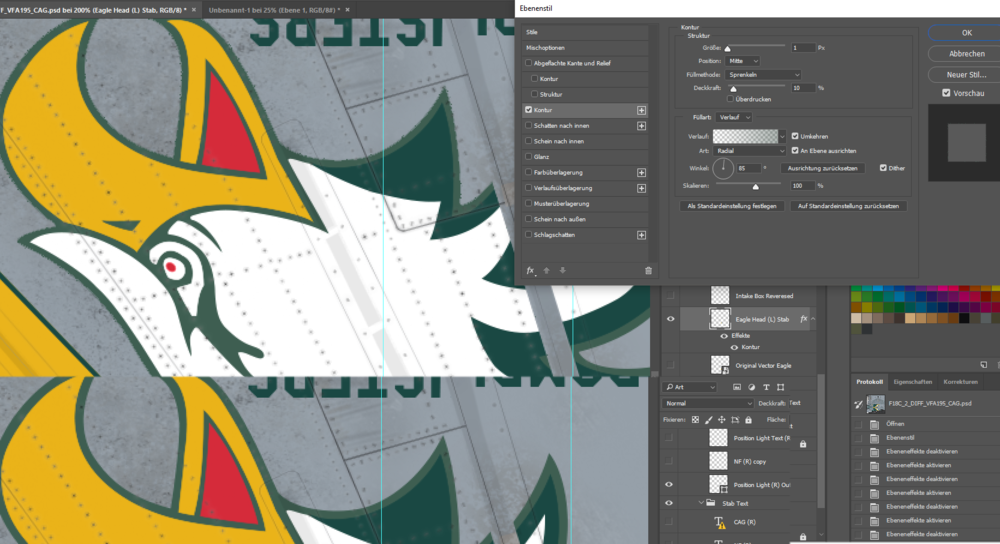Viewport: 1000px width, 544px height.
Task: Disable the Vorschau preview checkbox
Action: click(x=946, y=93)
